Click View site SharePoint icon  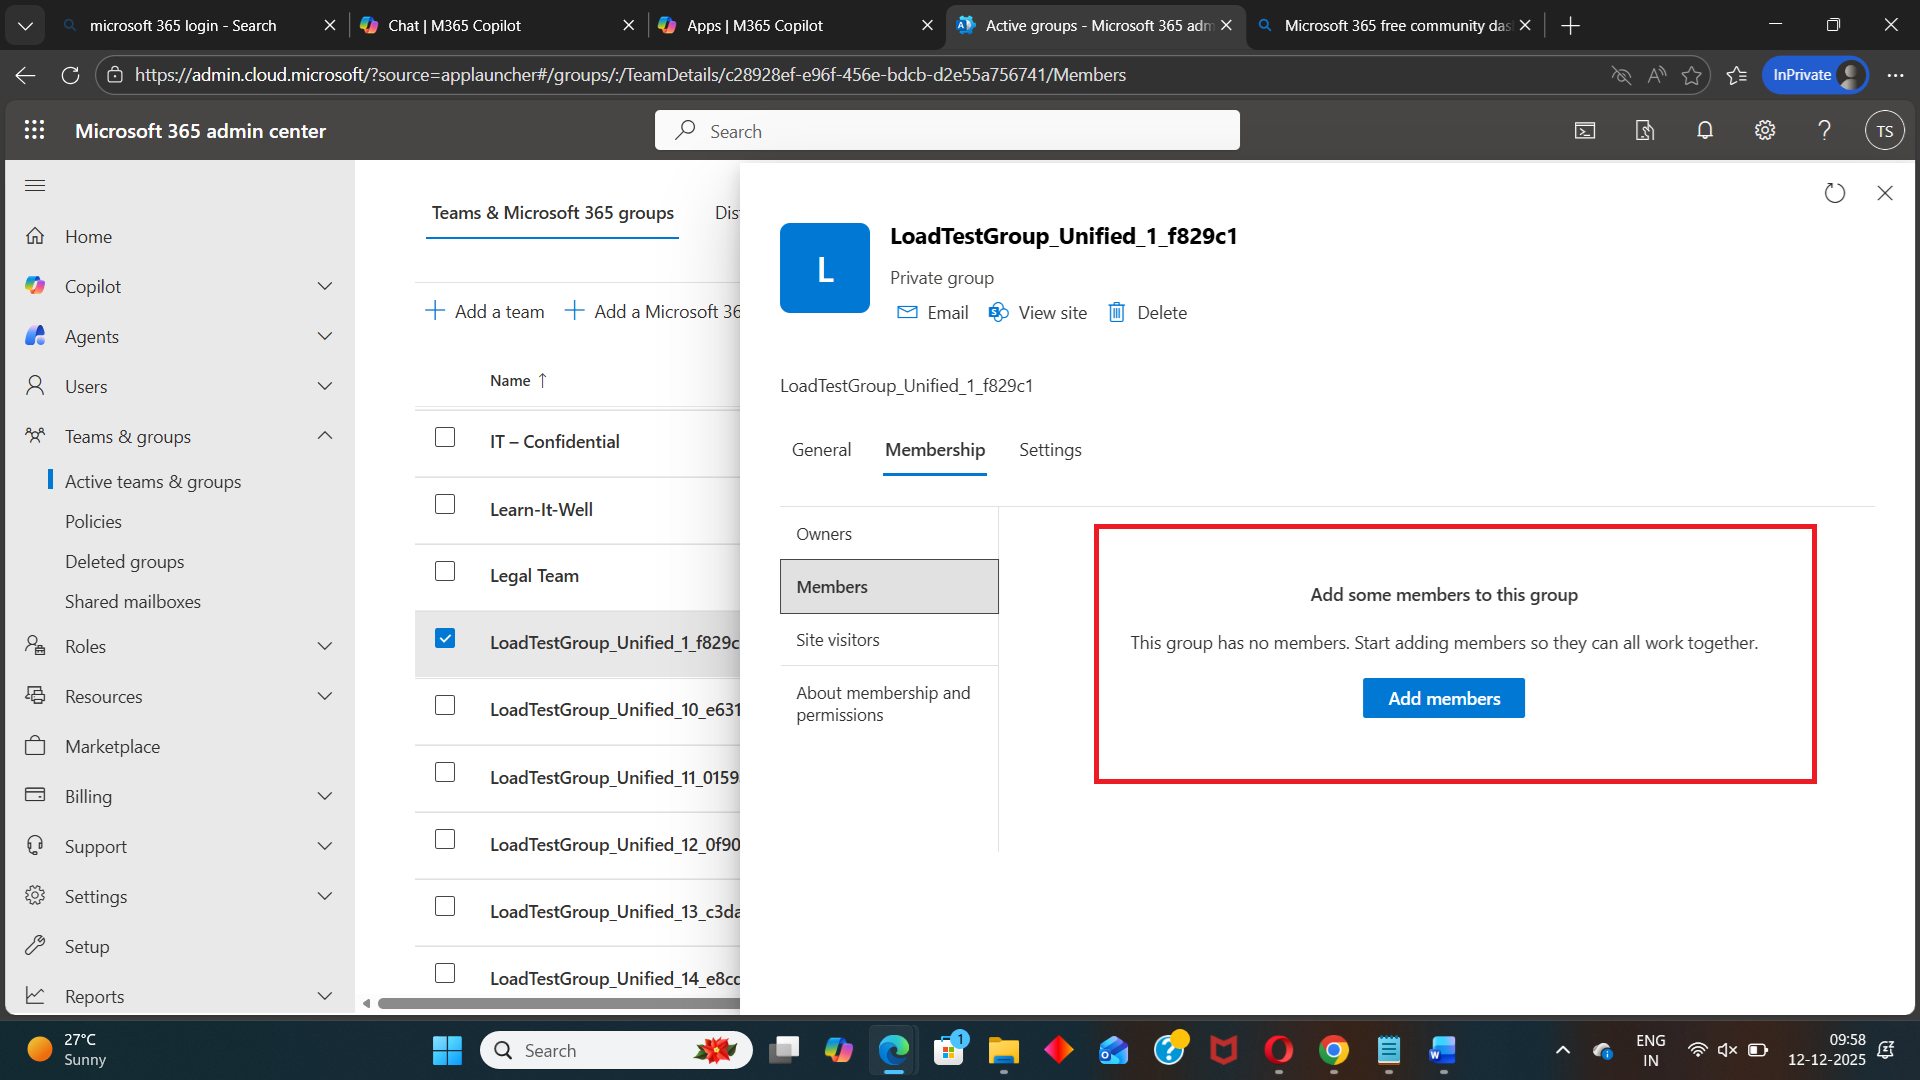click(998, 312)
